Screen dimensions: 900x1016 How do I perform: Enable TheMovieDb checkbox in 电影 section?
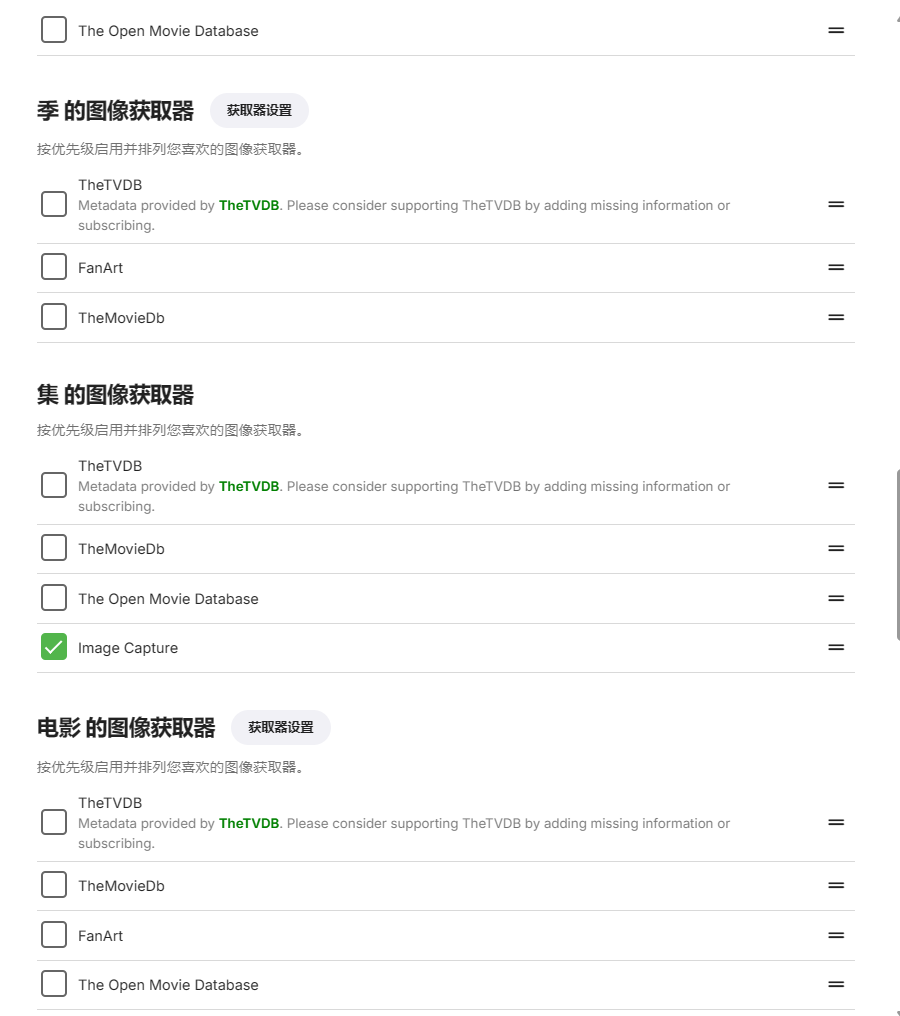click(x=54, y=885)
